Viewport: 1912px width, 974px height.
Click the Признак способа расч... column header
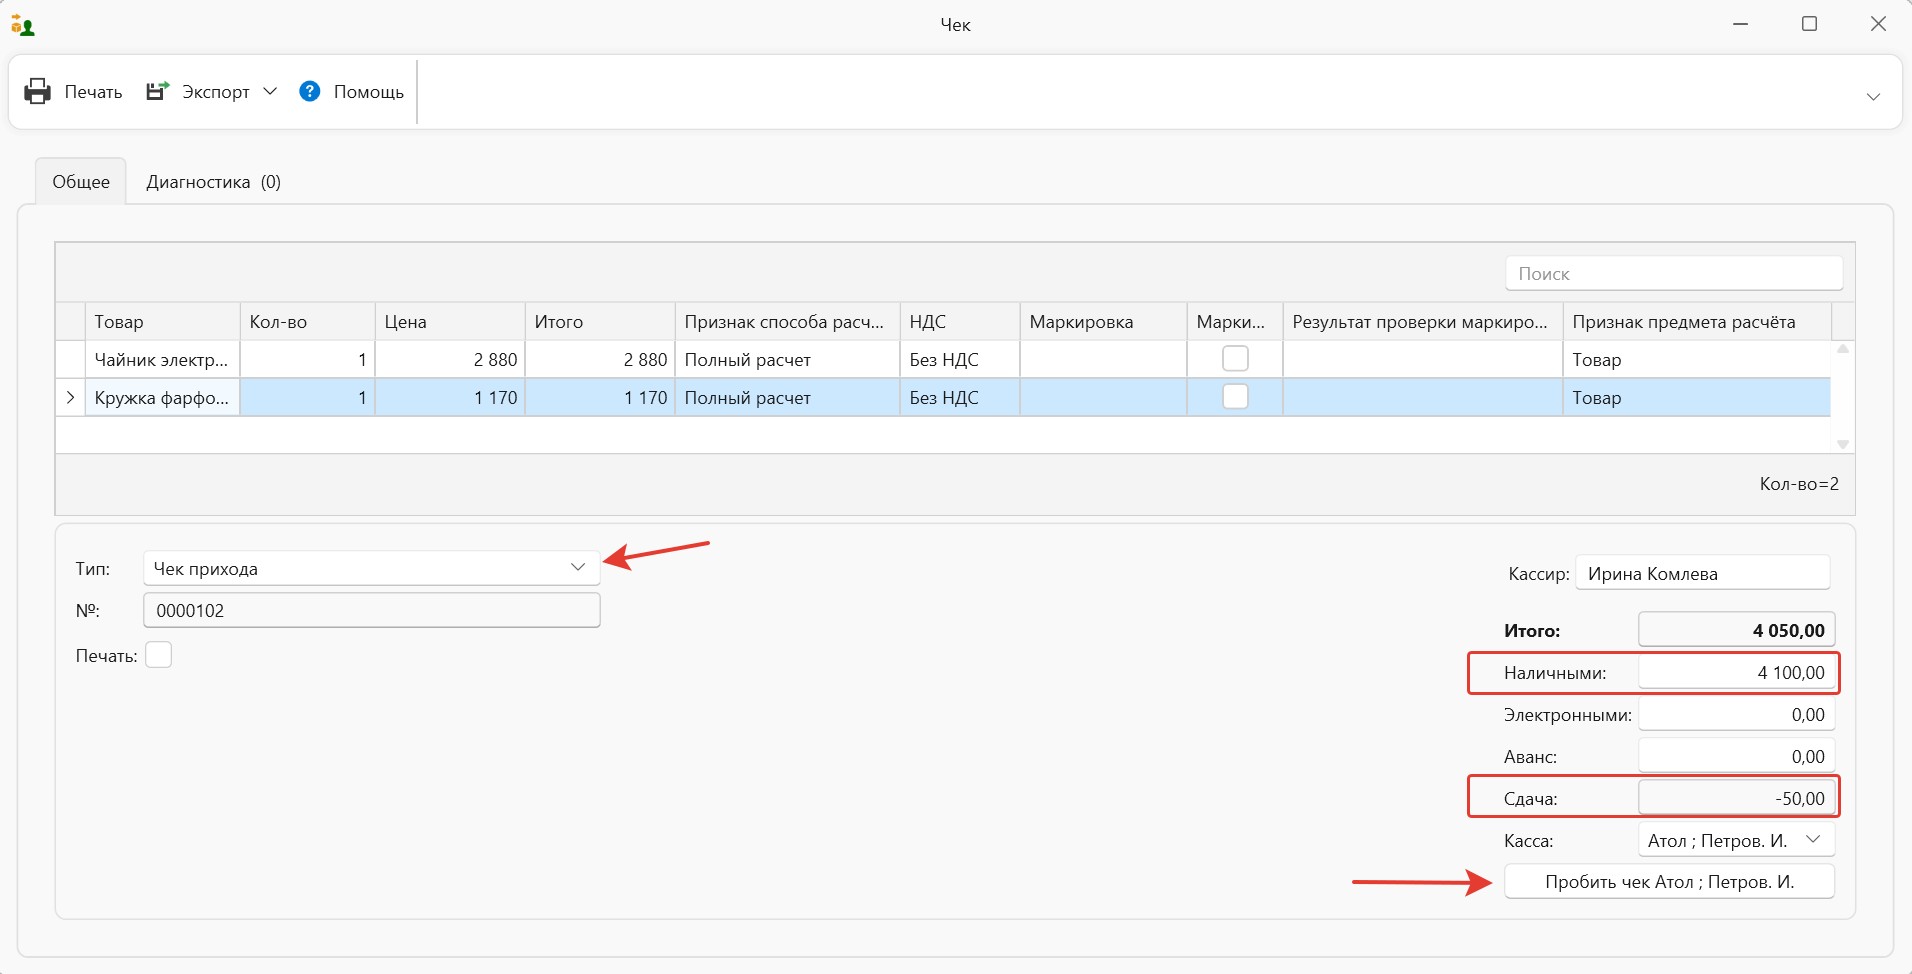pyautogui.click(x=788, y=321)
